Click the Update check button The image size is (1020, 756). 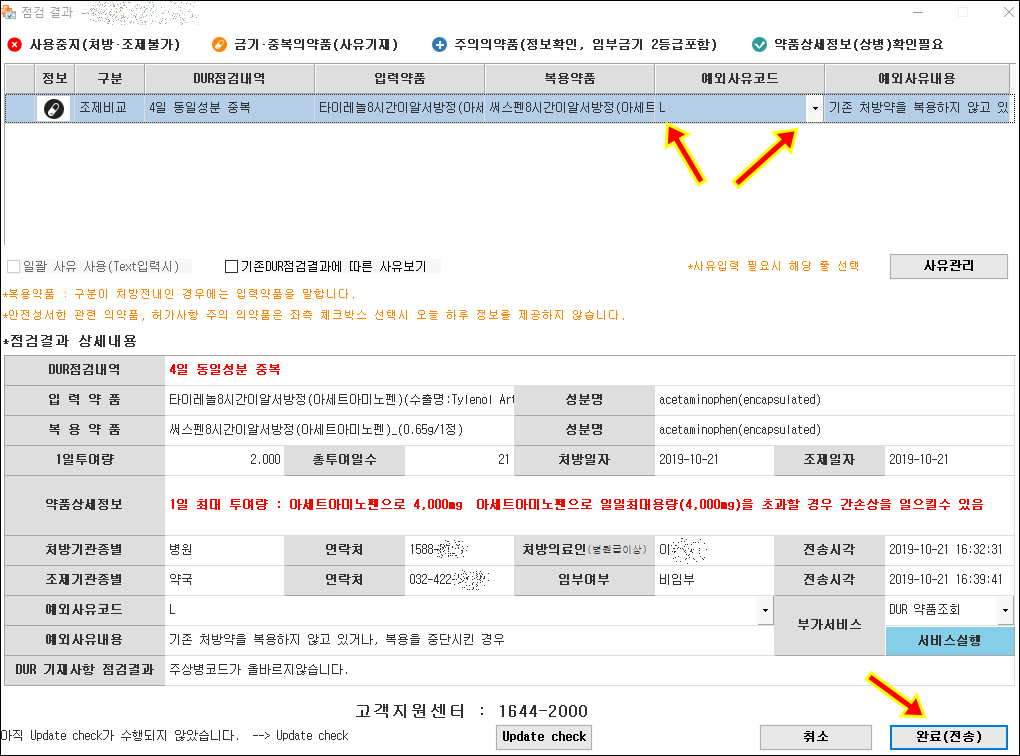(544, 736)
